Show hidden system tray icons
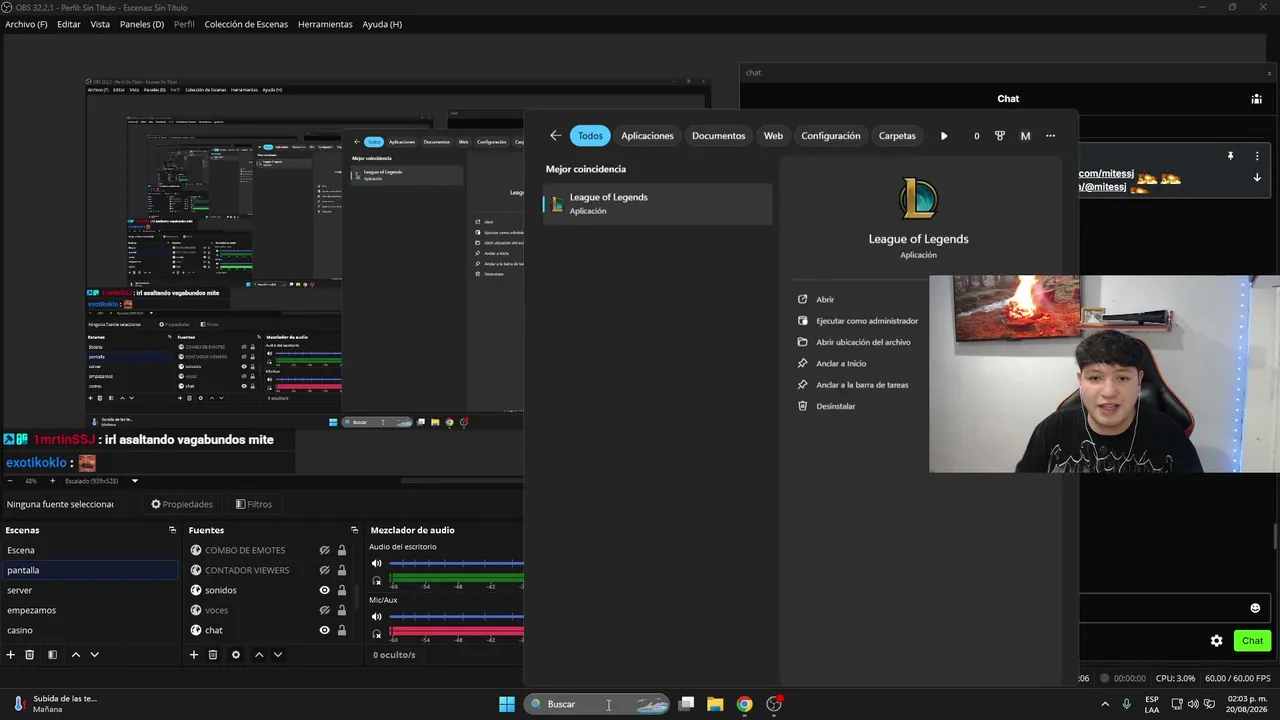Image resolution: width=1280 pixels, height=720 pixels. click(1105, 704)
